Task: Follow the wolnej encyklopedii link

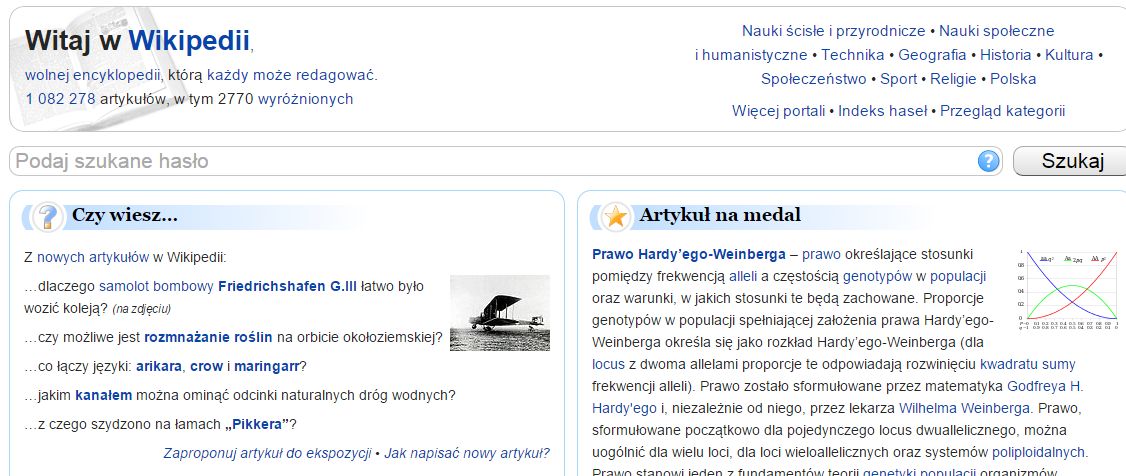Action: (94, 75)
